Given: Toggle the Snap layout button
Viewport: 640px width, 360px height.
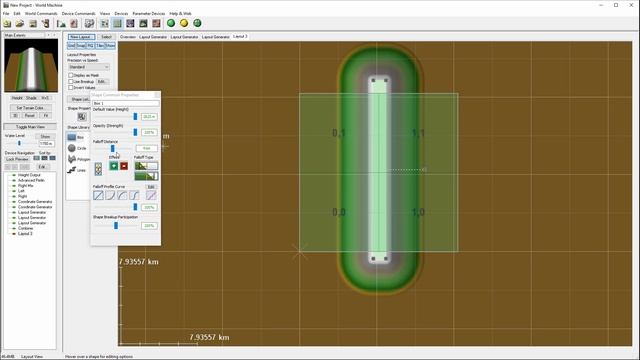Looking at the screenshot, I should [x=81, y=46].
